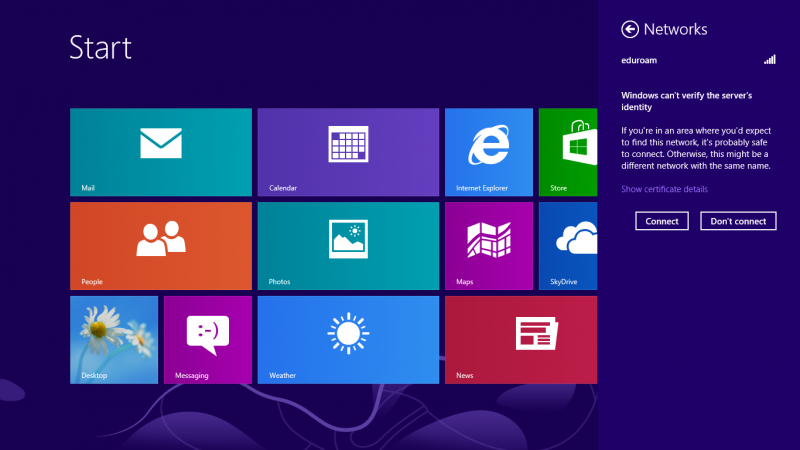800x450 pixels.
Task: Open the Mail tile envelope icon
Action: coord(161,144)
